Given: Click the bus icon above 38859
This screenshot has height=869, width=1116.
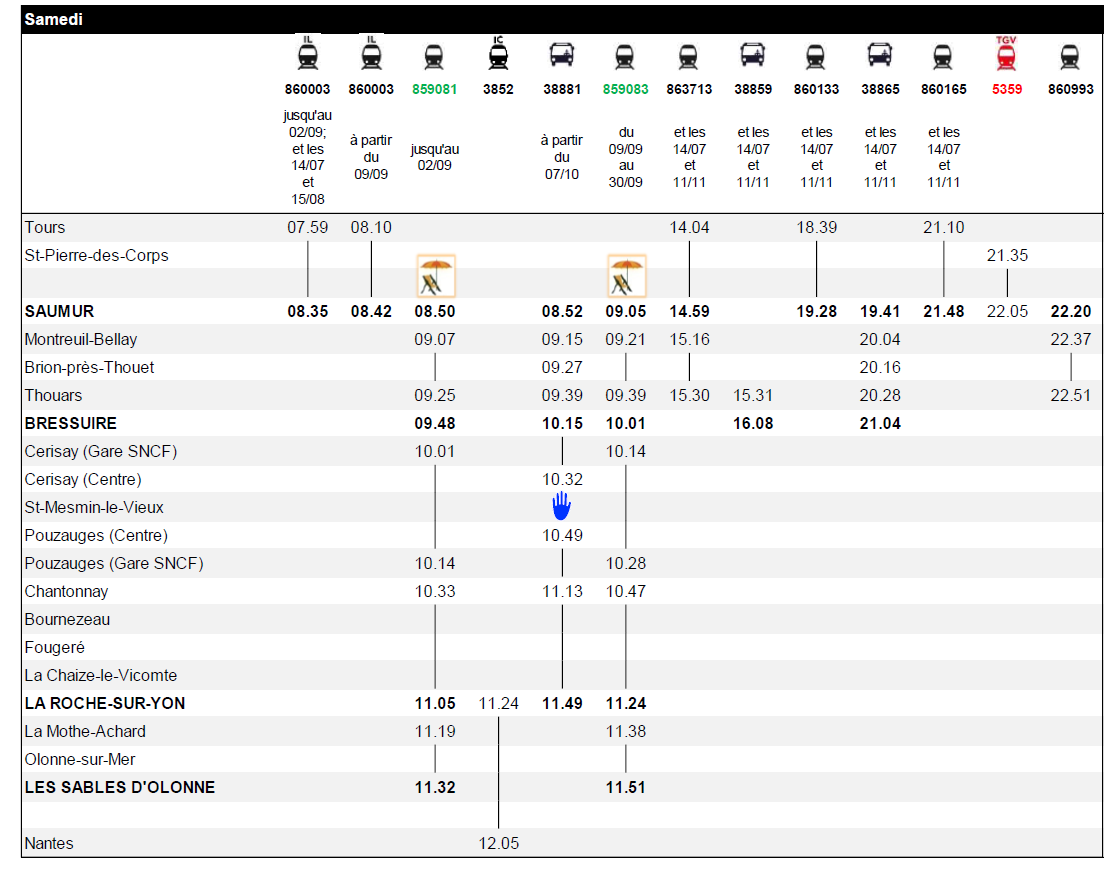Looking at the screenshot, I should [752, 56].
